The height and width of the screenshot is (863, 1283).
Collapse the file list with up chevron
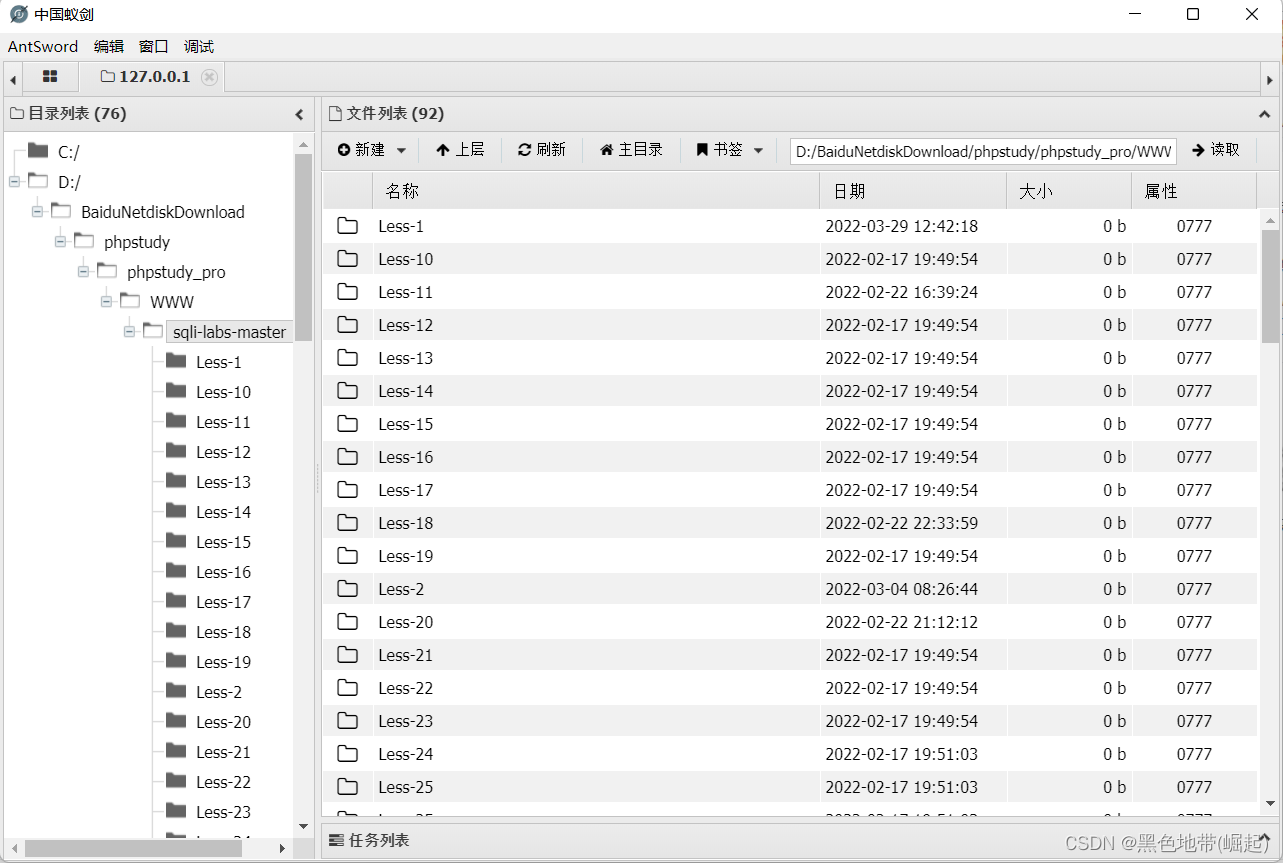coord(1264,113)
